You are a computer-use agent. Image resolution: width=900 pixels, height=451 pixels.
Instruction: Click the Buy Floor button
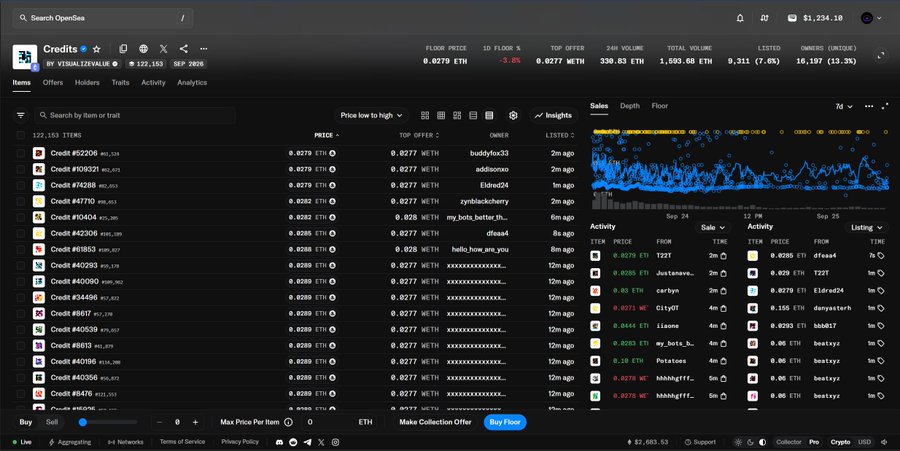click(505, 422)
